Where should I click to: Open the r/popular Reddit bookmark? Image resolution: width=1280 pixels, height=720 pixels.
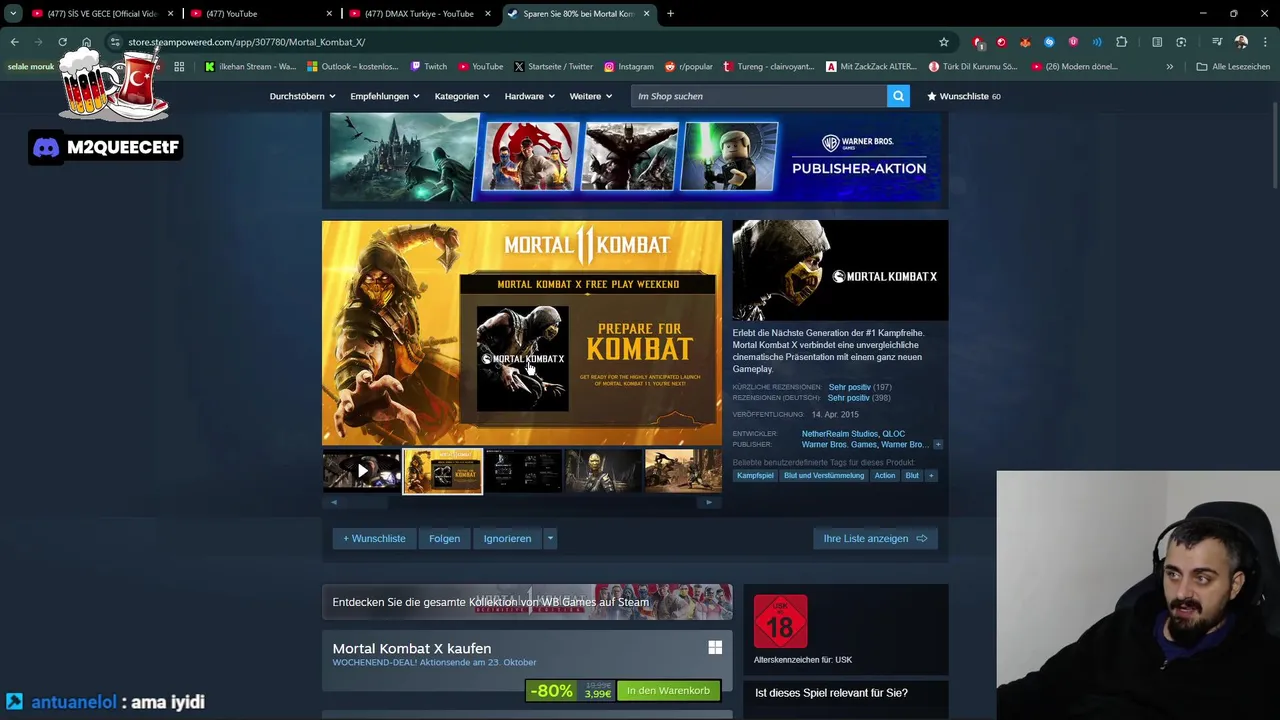tap(688, 67)
